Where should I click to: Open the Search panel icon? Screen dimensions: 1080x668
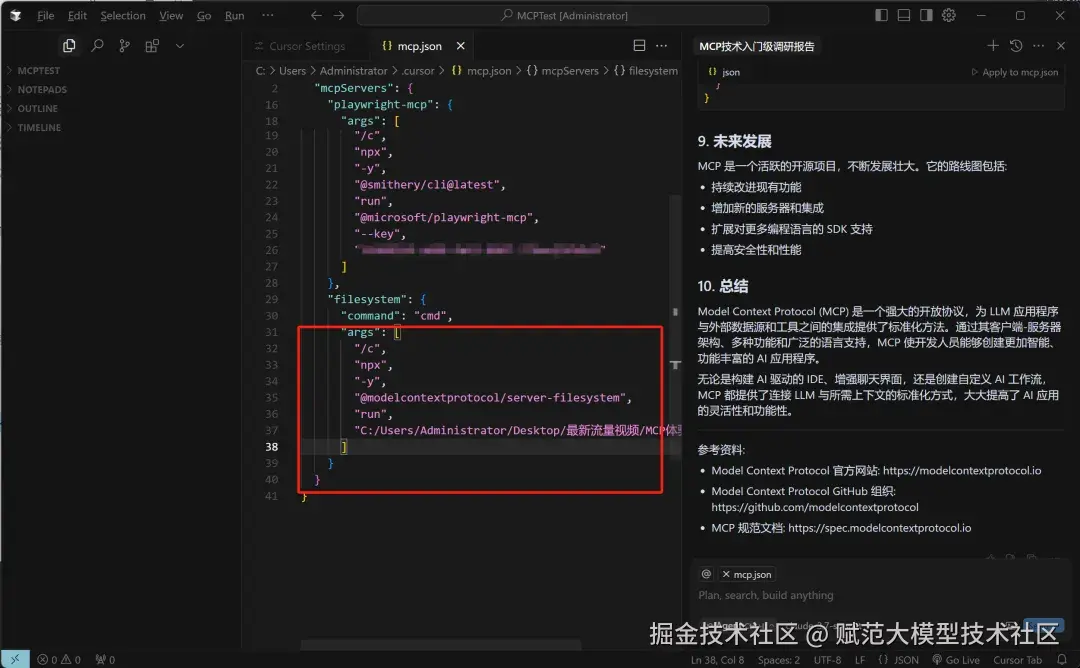click(97, 45)
